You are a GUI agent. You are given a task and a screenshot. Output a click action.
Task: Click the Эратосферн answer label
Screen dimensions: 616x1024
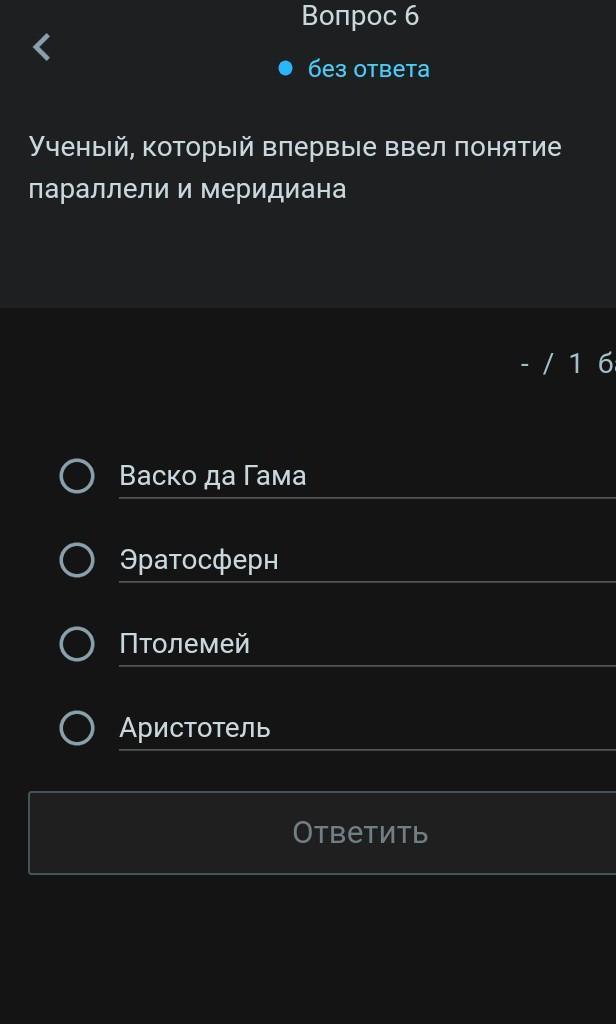point(199,560)
